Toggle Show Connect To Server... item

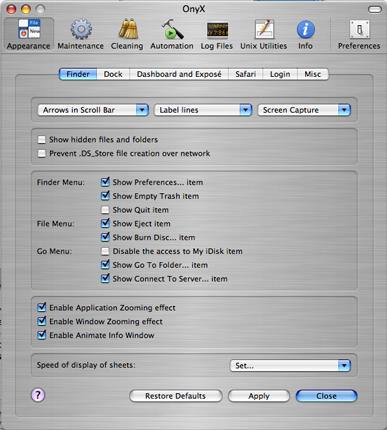105,278
